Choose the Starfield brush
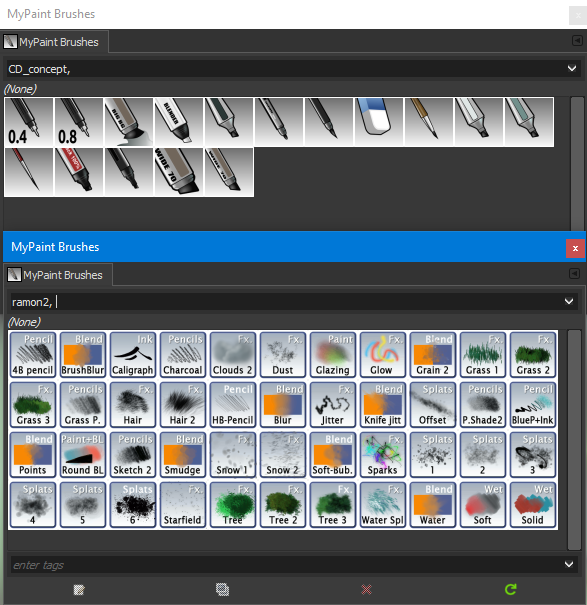Screen dimensions: 587x605 [x=183, y=504]
